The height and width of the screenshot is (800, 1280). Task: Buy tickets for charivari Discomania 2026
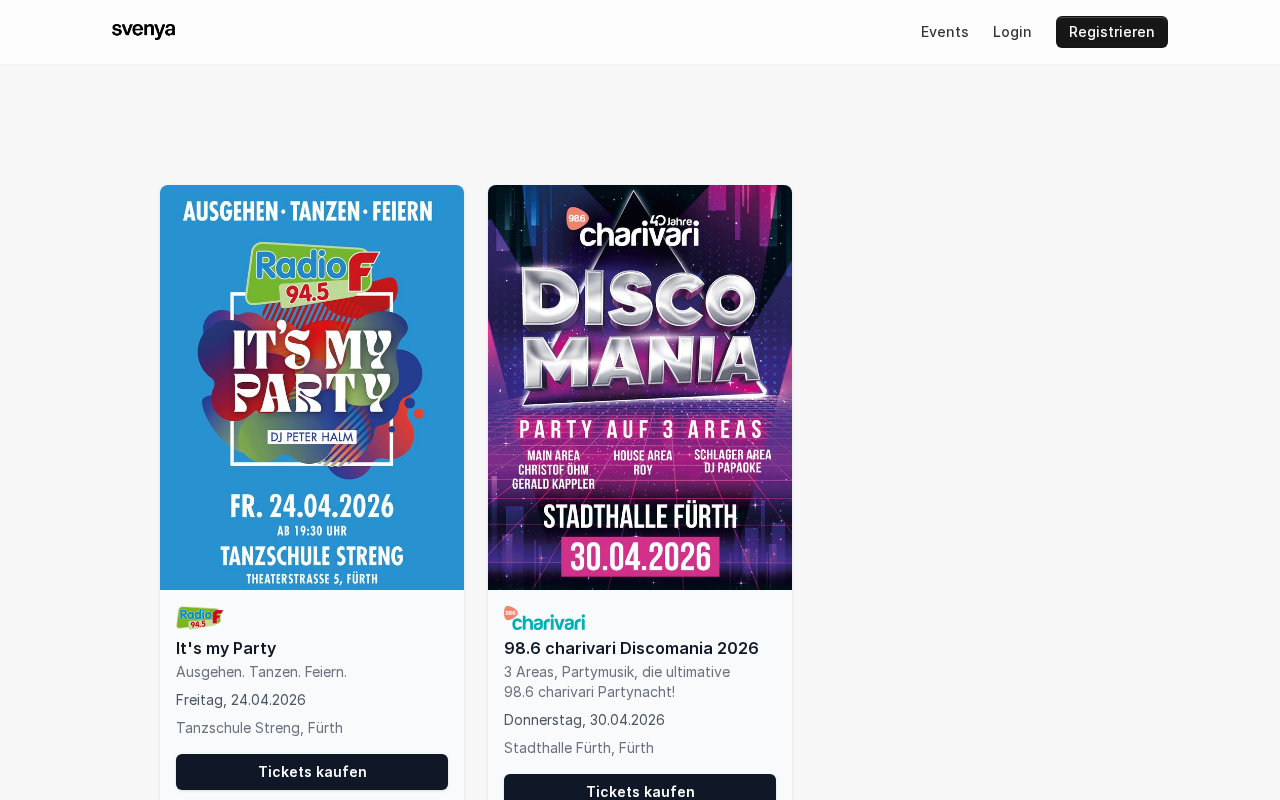pos(640,790)
